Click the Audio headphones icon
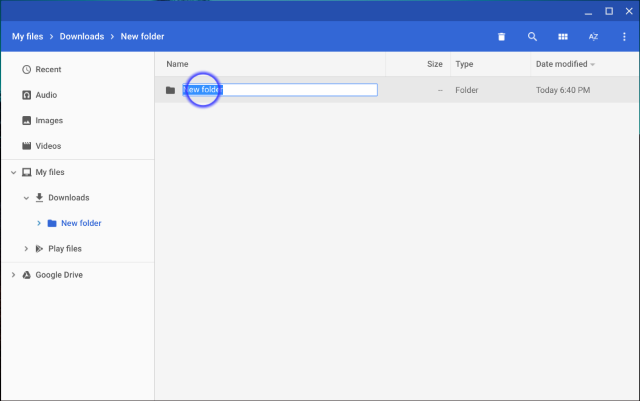 [27, 95]
